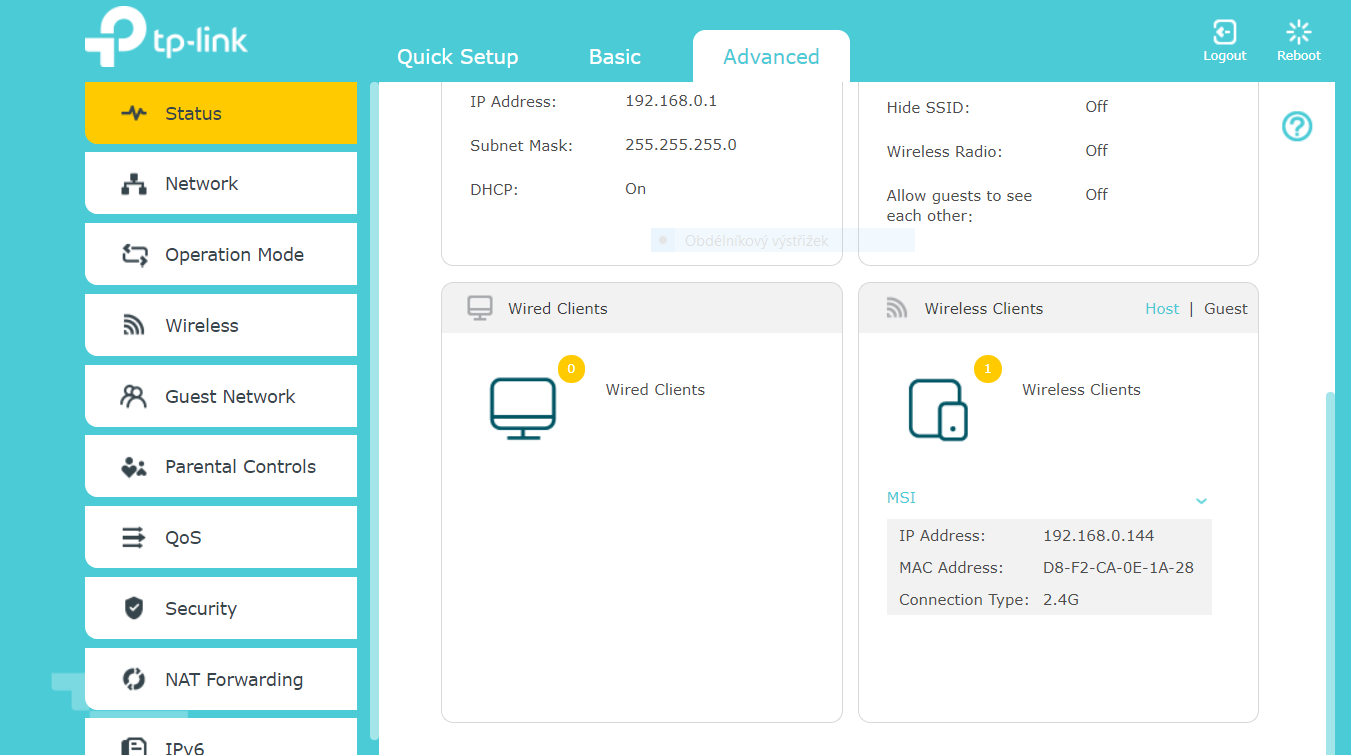
Task: Click the wireless clients devices icon
Action: point(938,408)
